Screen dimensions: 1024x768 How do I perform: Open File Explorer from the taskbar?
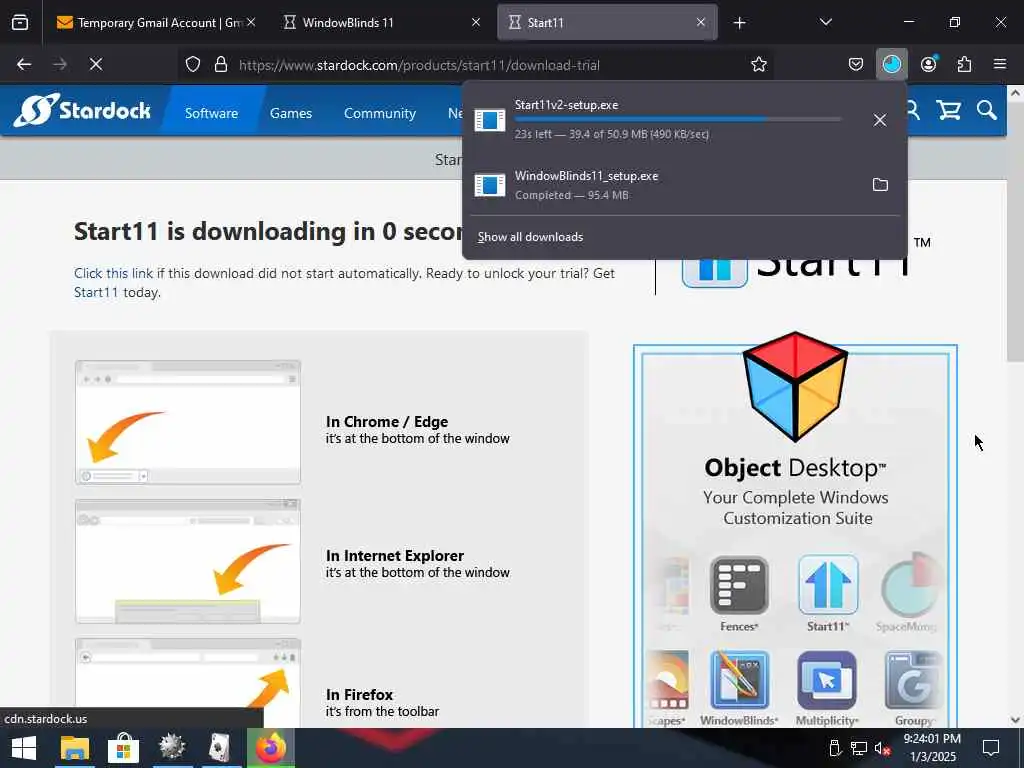[74, 748]
